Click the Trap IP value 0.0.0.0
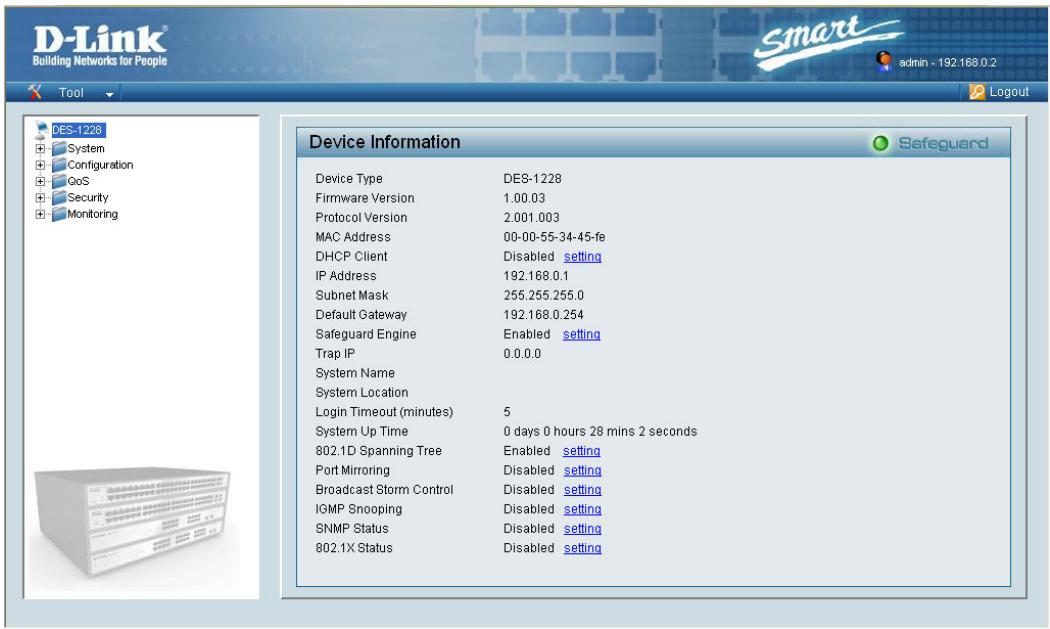 [x=522, y=354]
